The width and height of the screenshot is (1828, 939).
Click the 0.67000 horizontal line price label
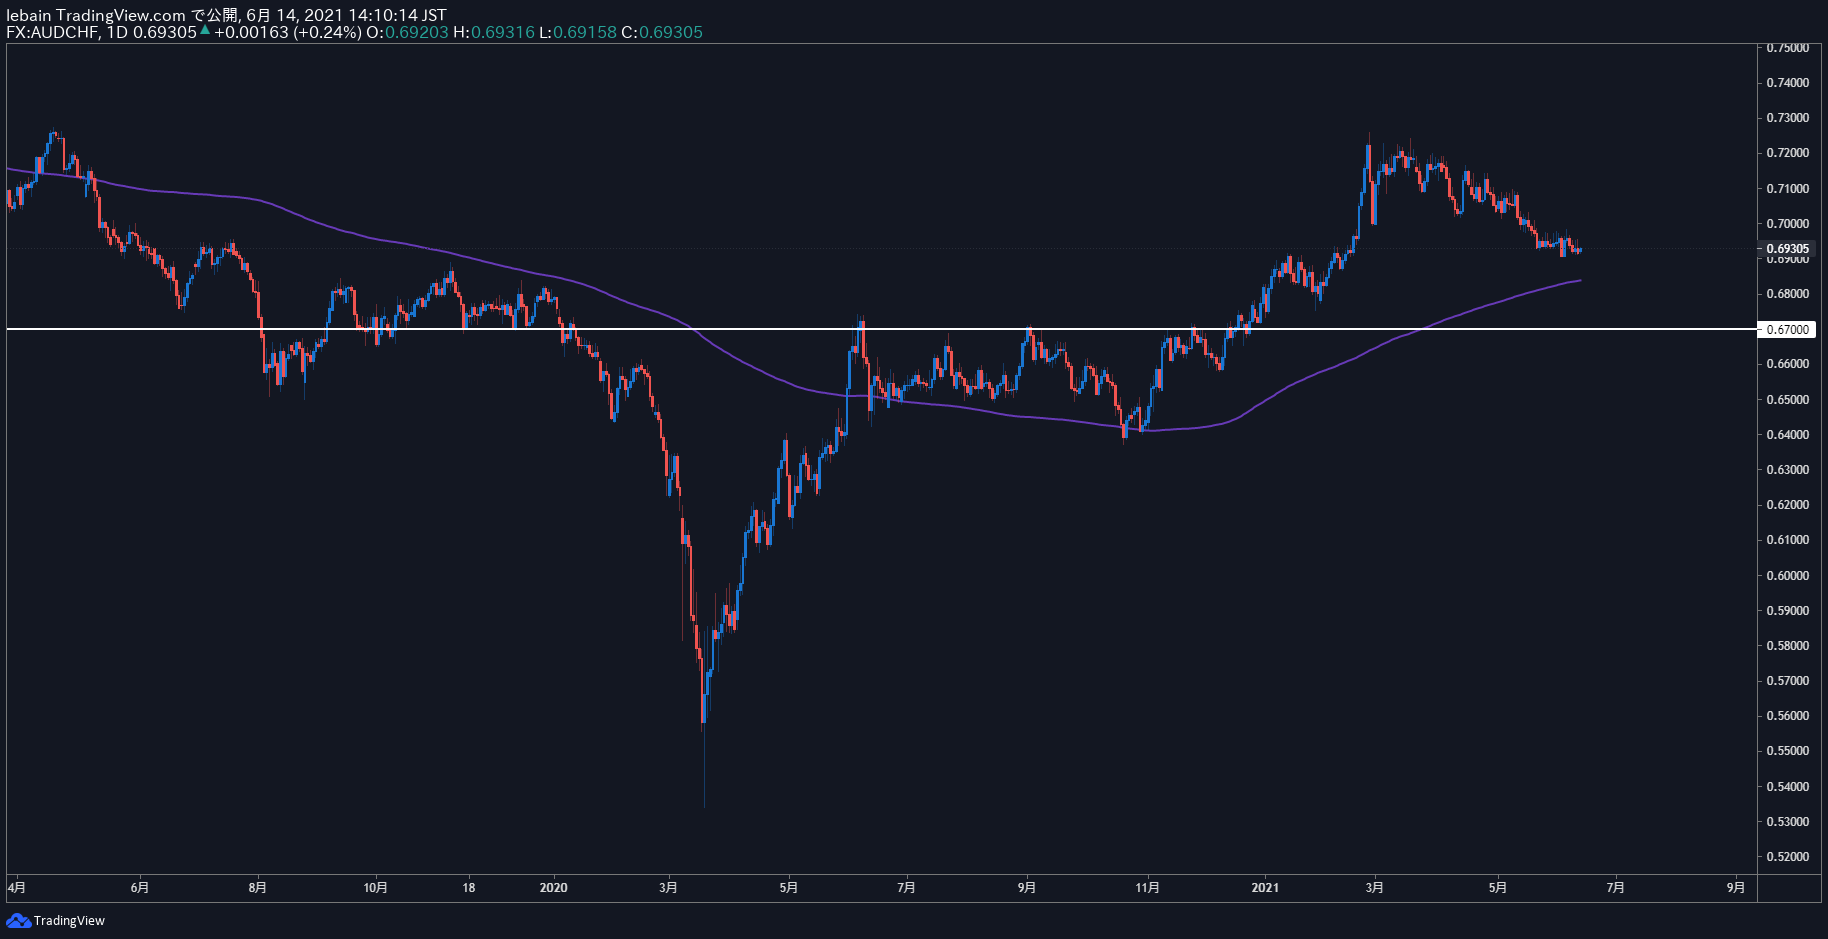click(1787, 329)
